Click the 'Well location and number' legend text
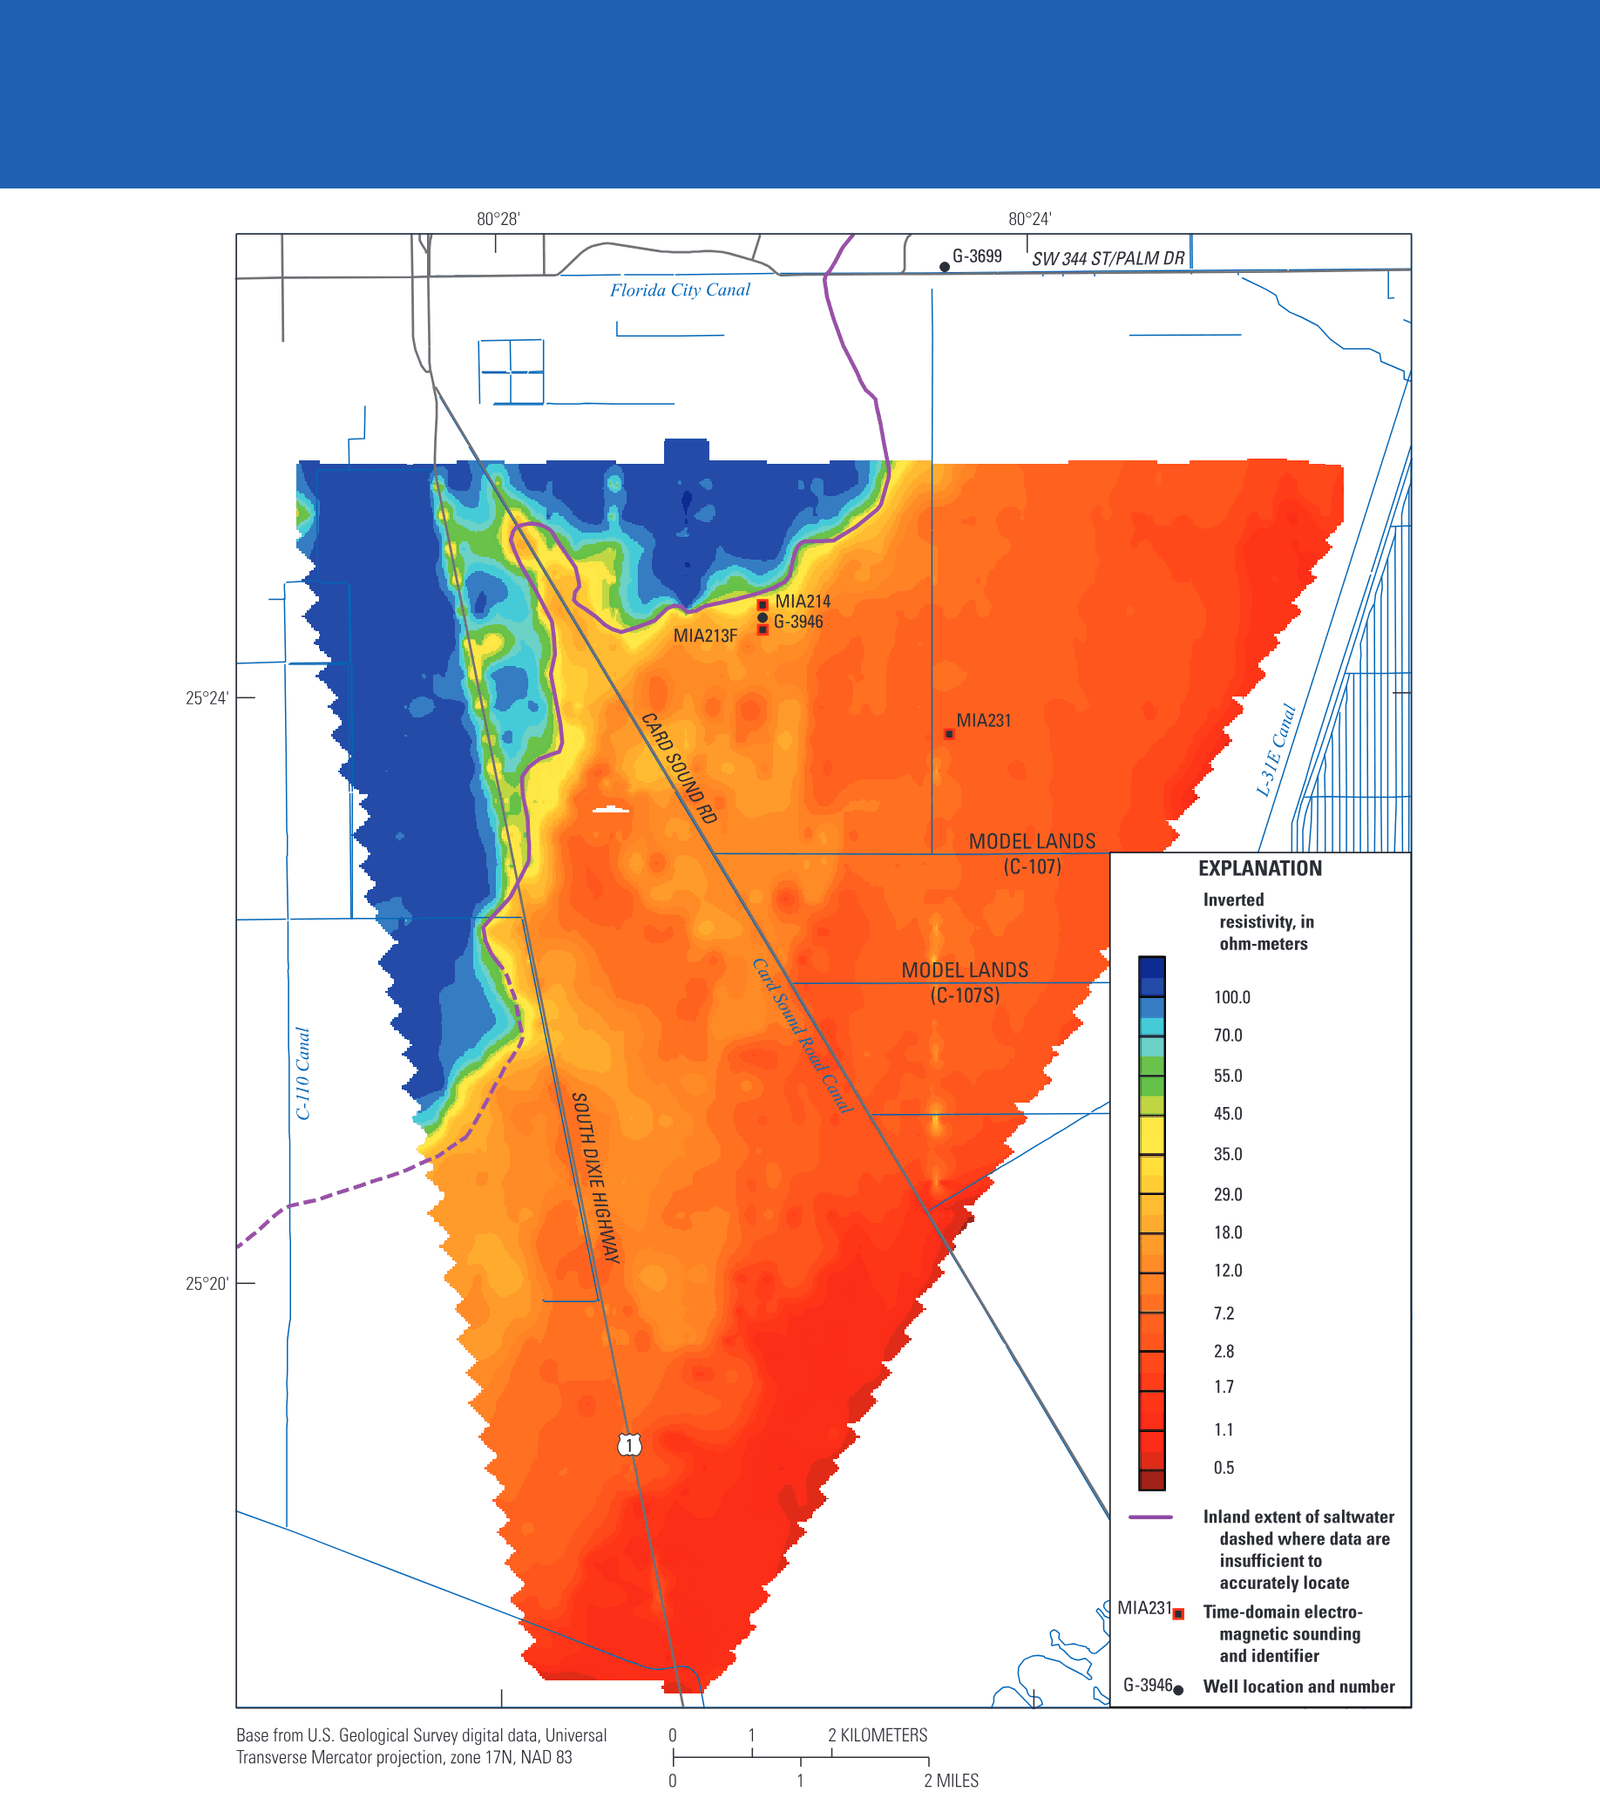1600x1800 pixels. tap(1299, 1687)
